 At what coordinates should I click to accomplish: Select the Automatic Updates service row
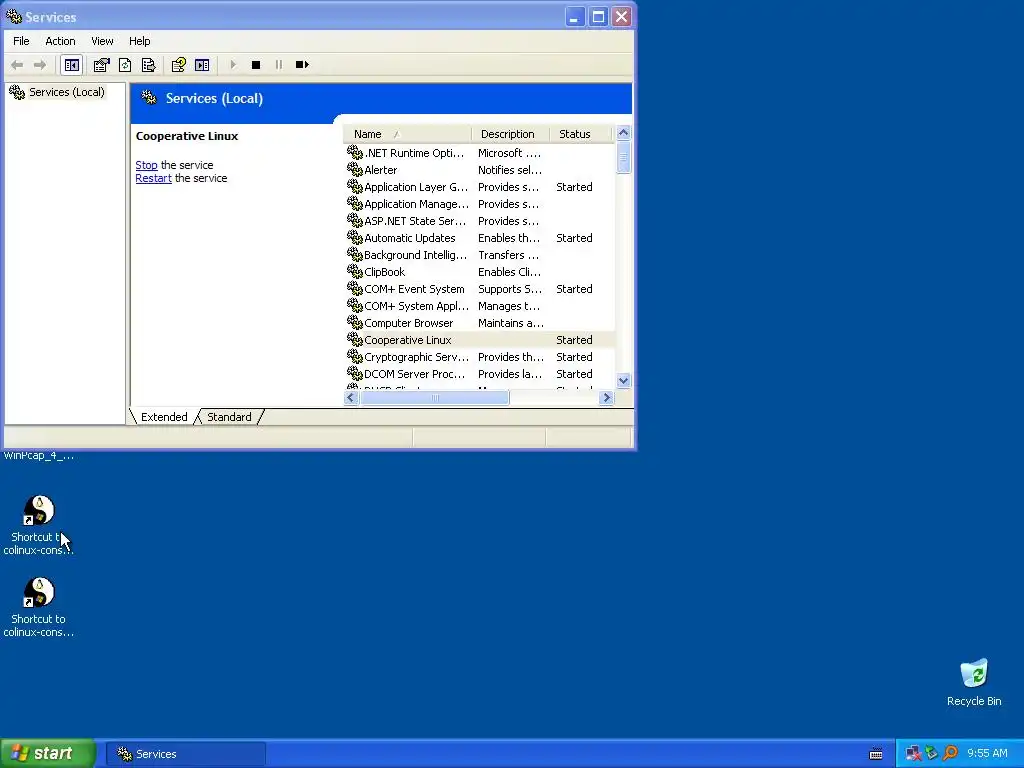click(x=479, y=238)
